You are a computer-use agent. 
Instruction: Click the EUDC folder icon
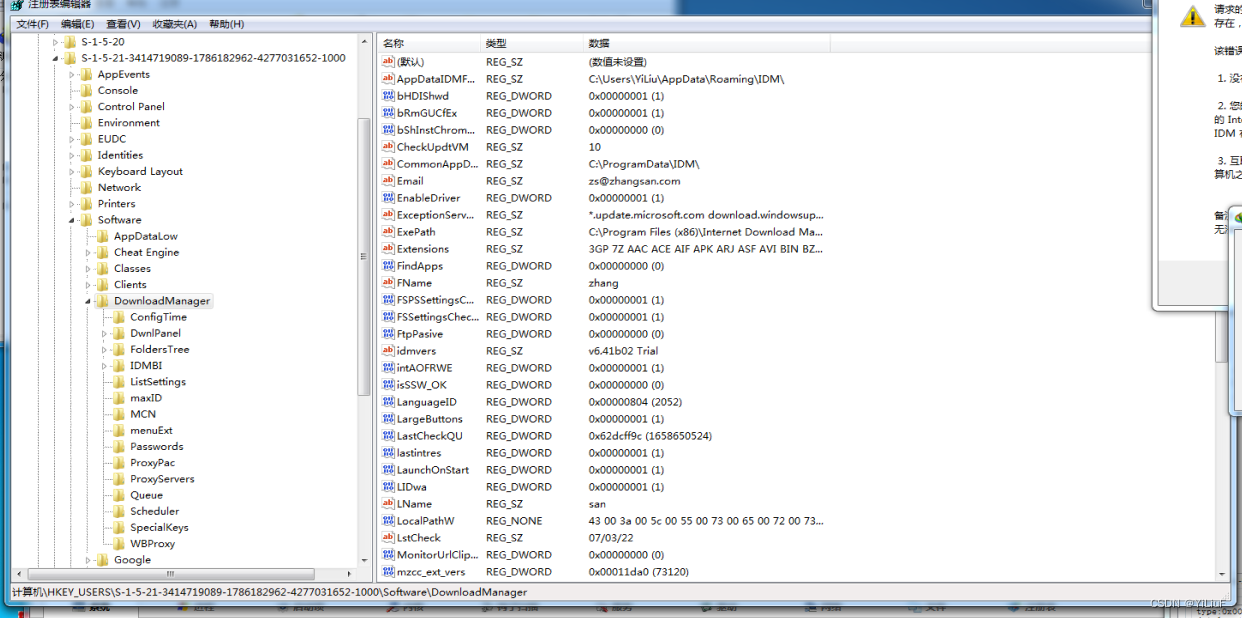click(87, 139)
